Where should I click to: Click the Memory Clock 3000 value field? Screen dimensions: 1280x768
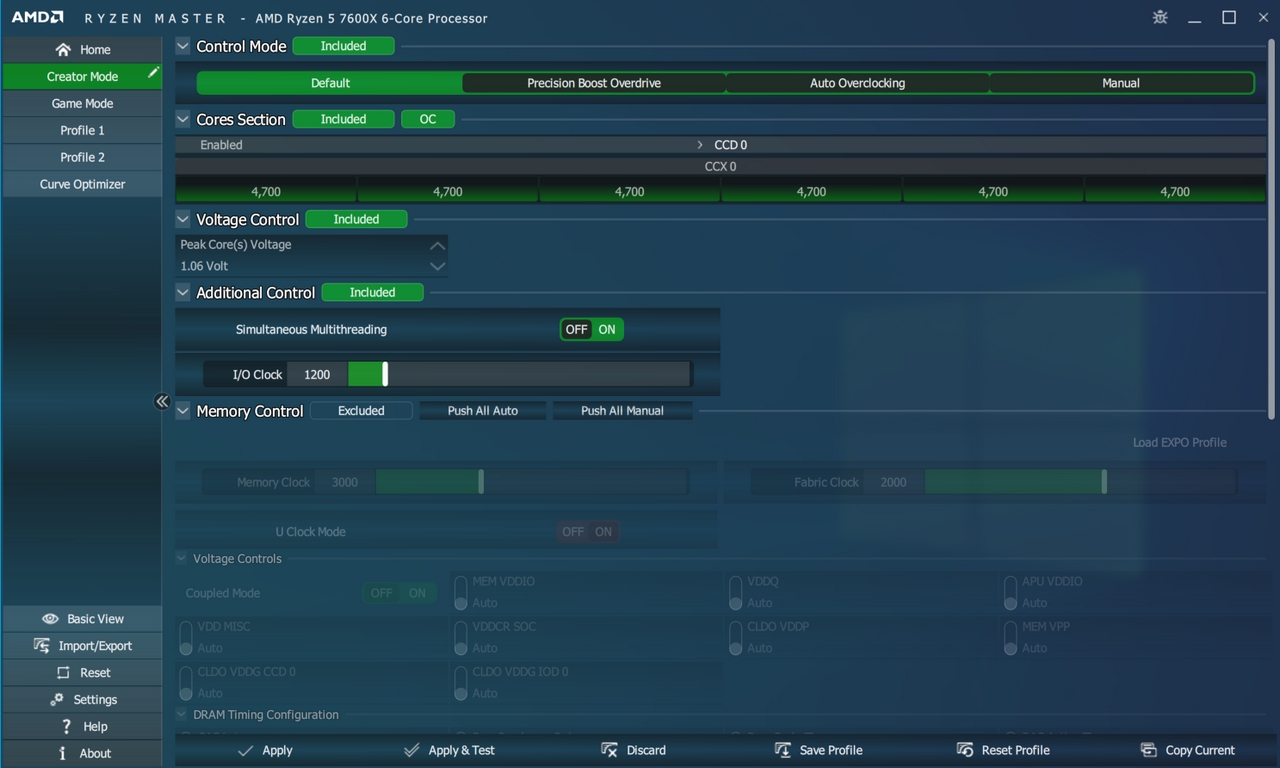(345, 482)
